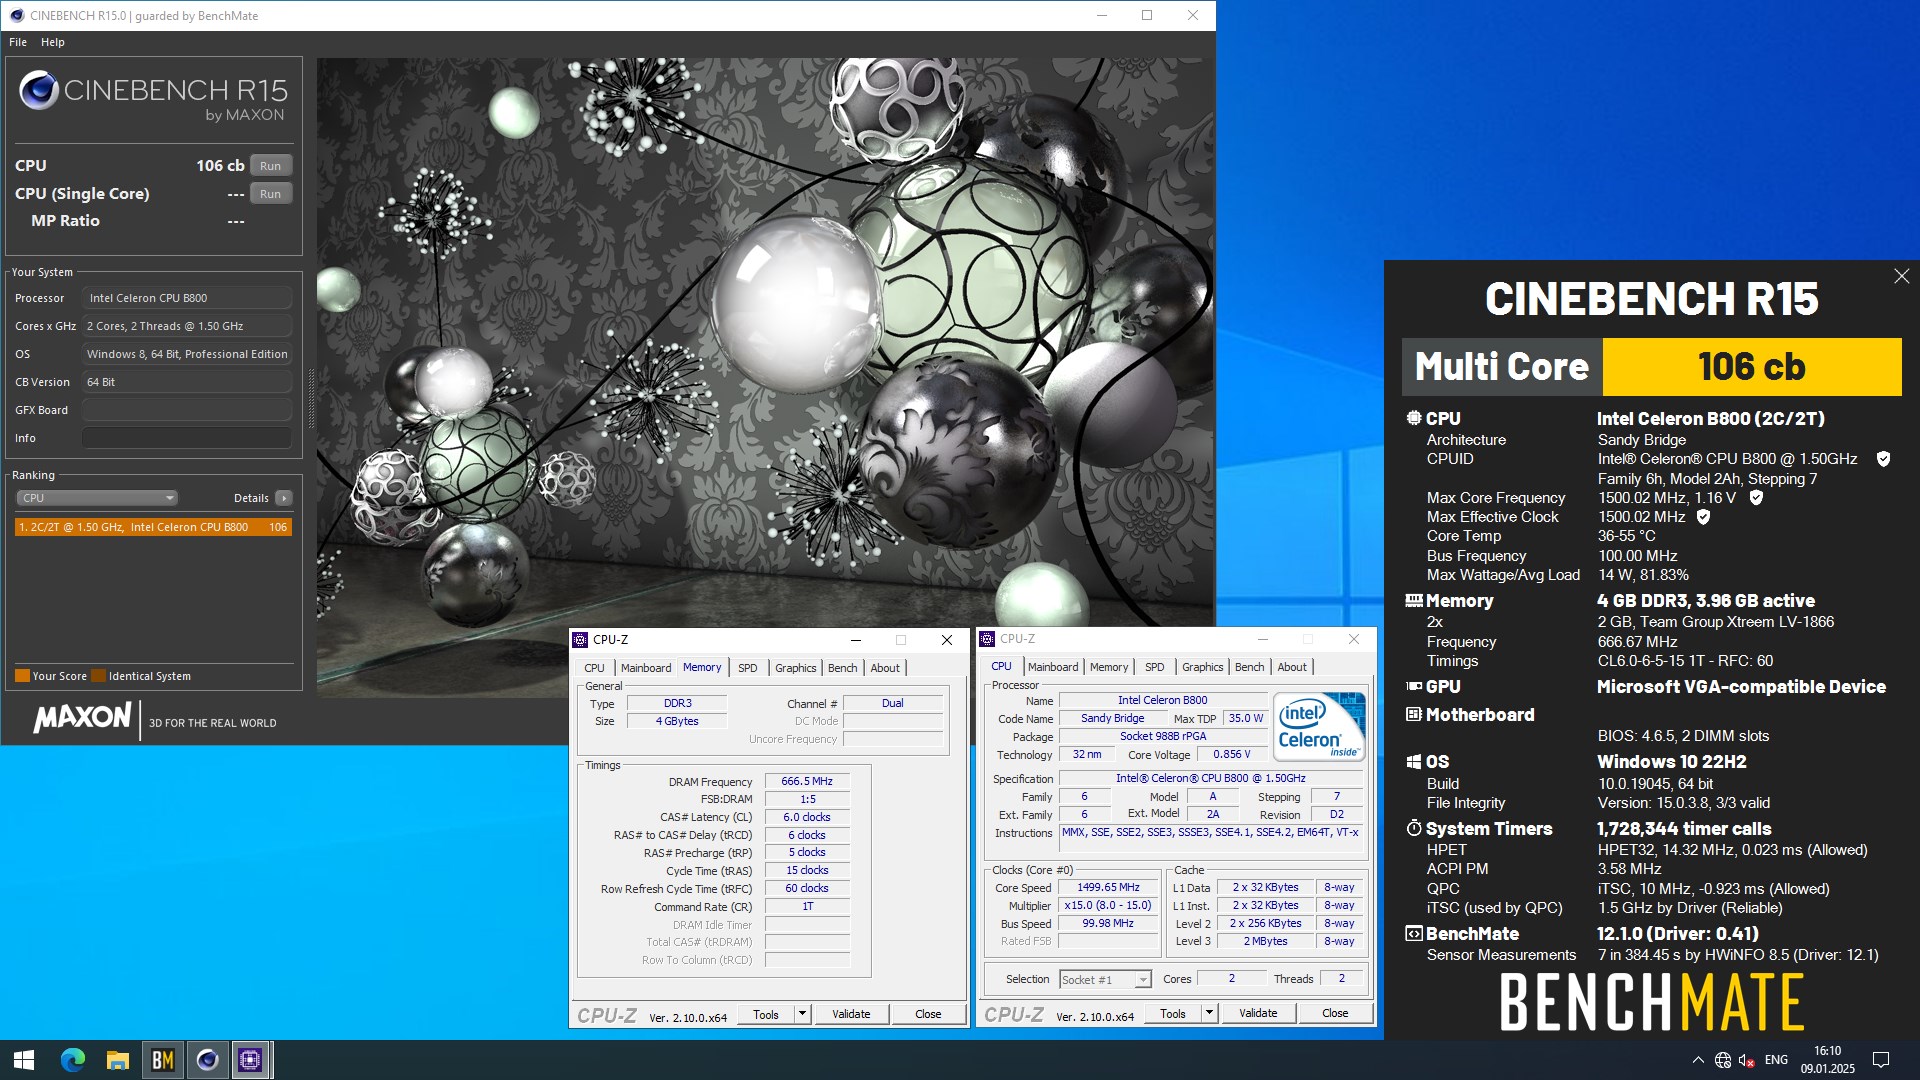Click Tools button in right CPU-Z window
Screen dimensions: 1920x1080
point(1173,1013)
